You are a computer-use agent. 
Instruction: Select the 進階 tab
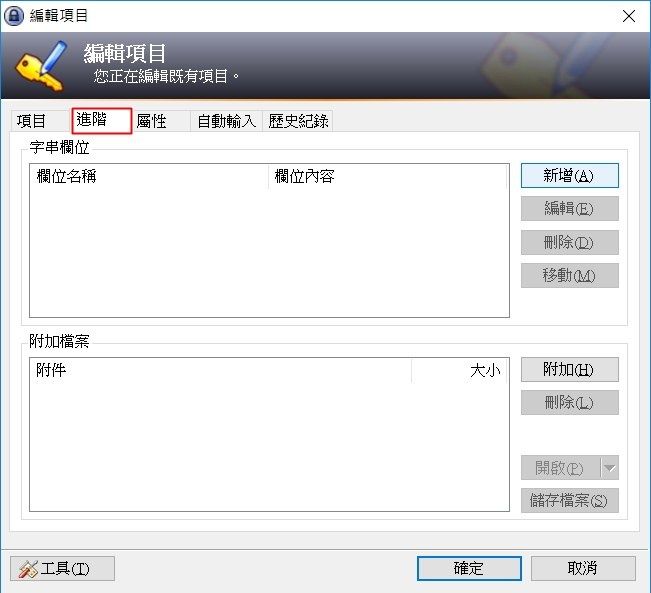point(102,120)
